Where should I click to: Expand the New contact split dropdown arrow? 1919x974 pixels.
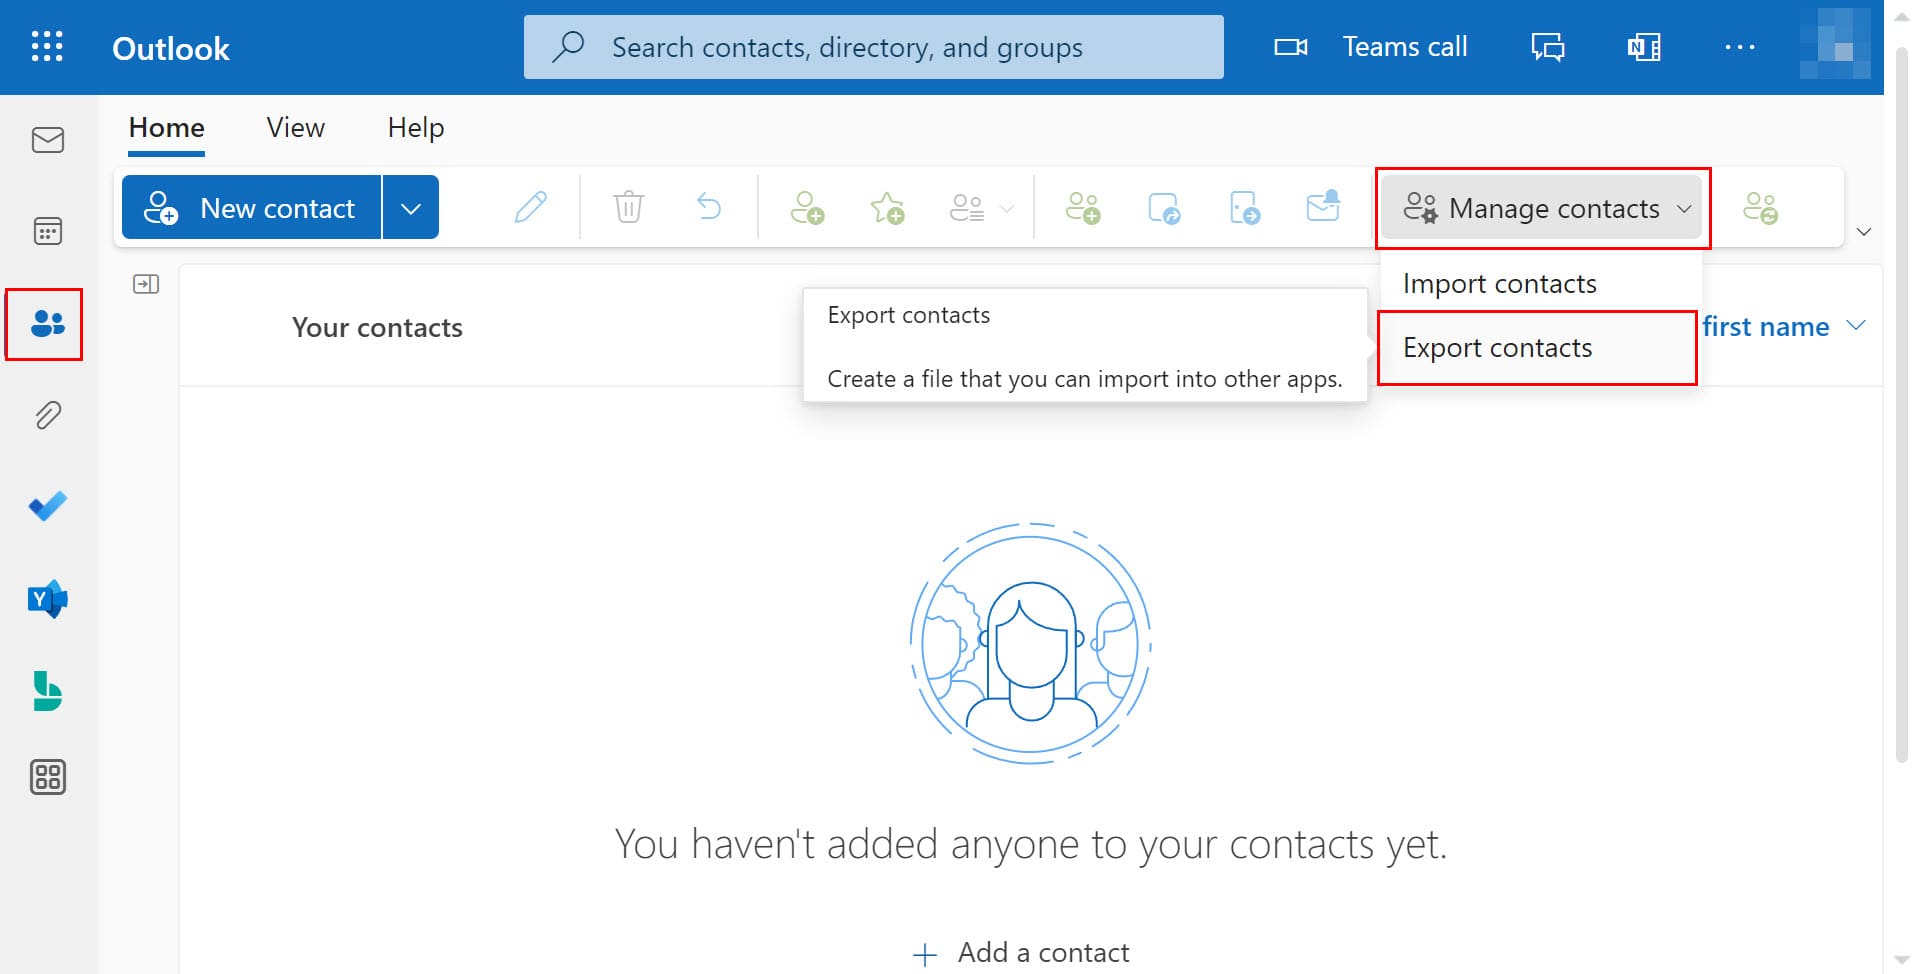[x=410, y=207]
